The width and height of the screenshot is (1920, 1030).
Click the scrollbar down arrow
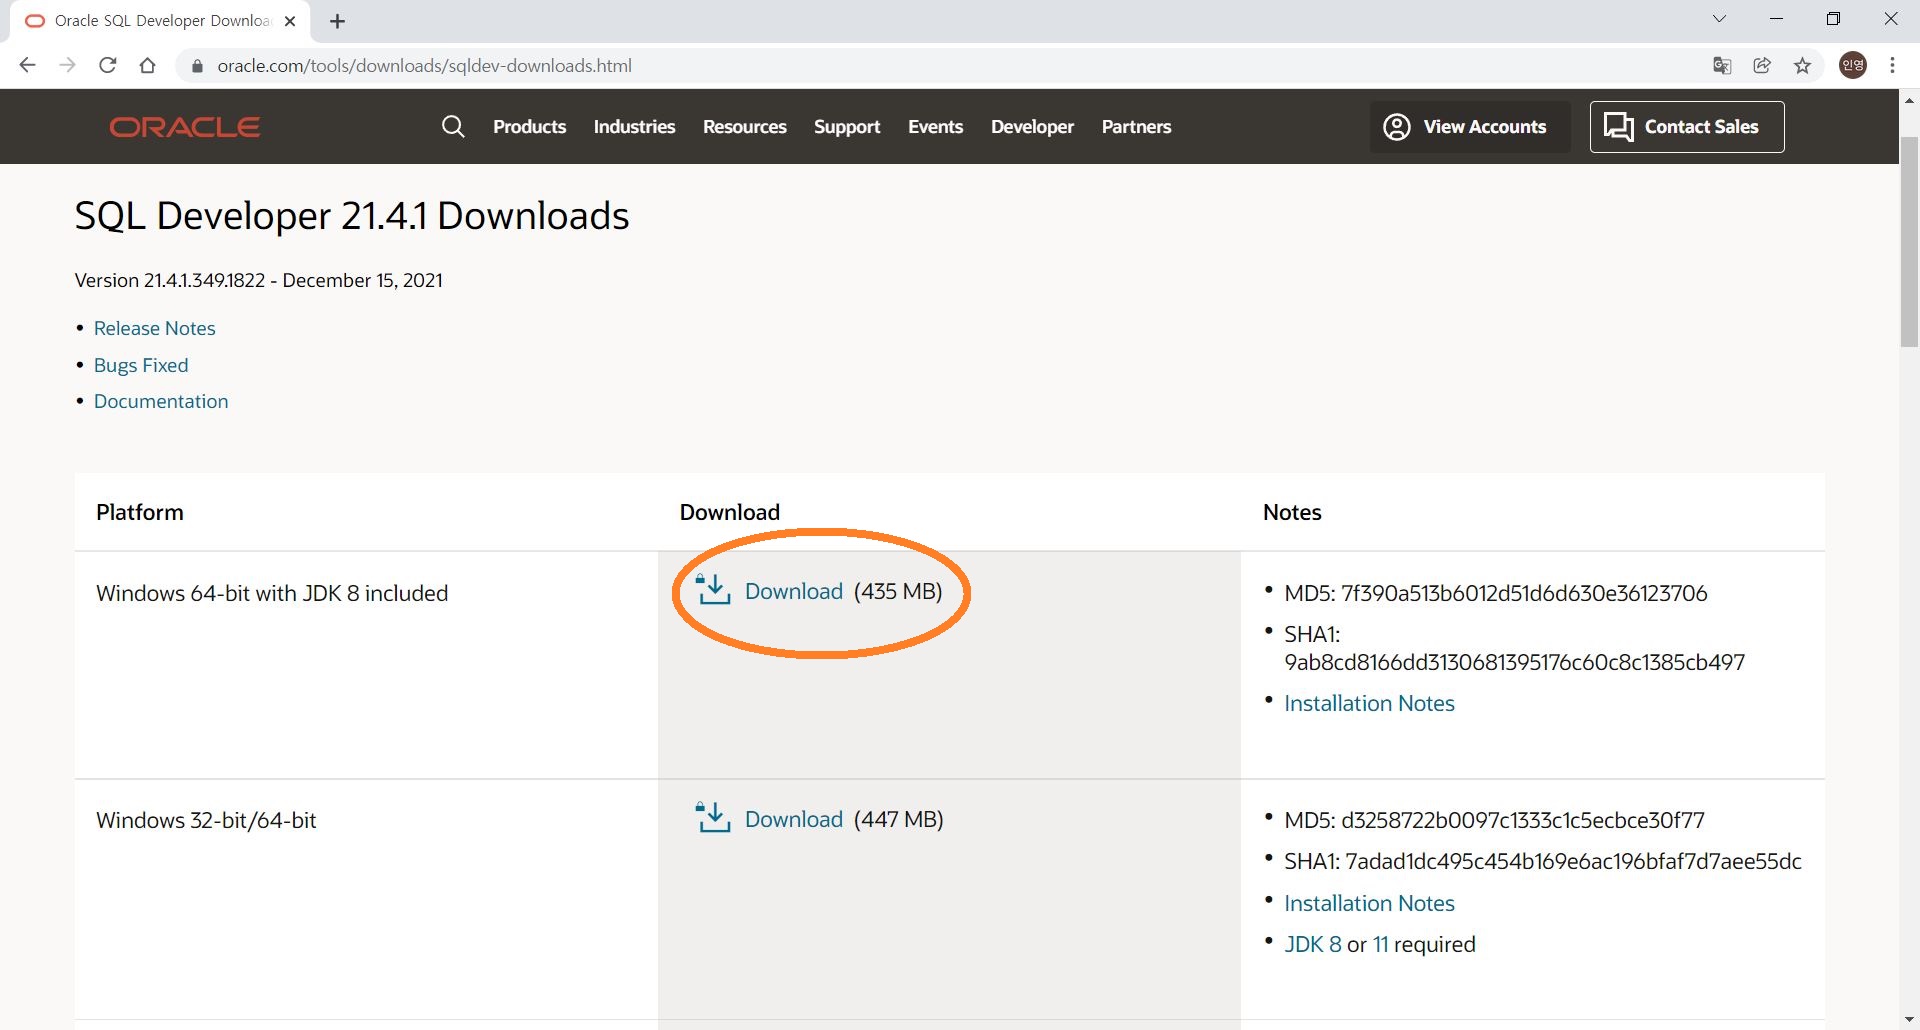[x=1909, y=1019]
